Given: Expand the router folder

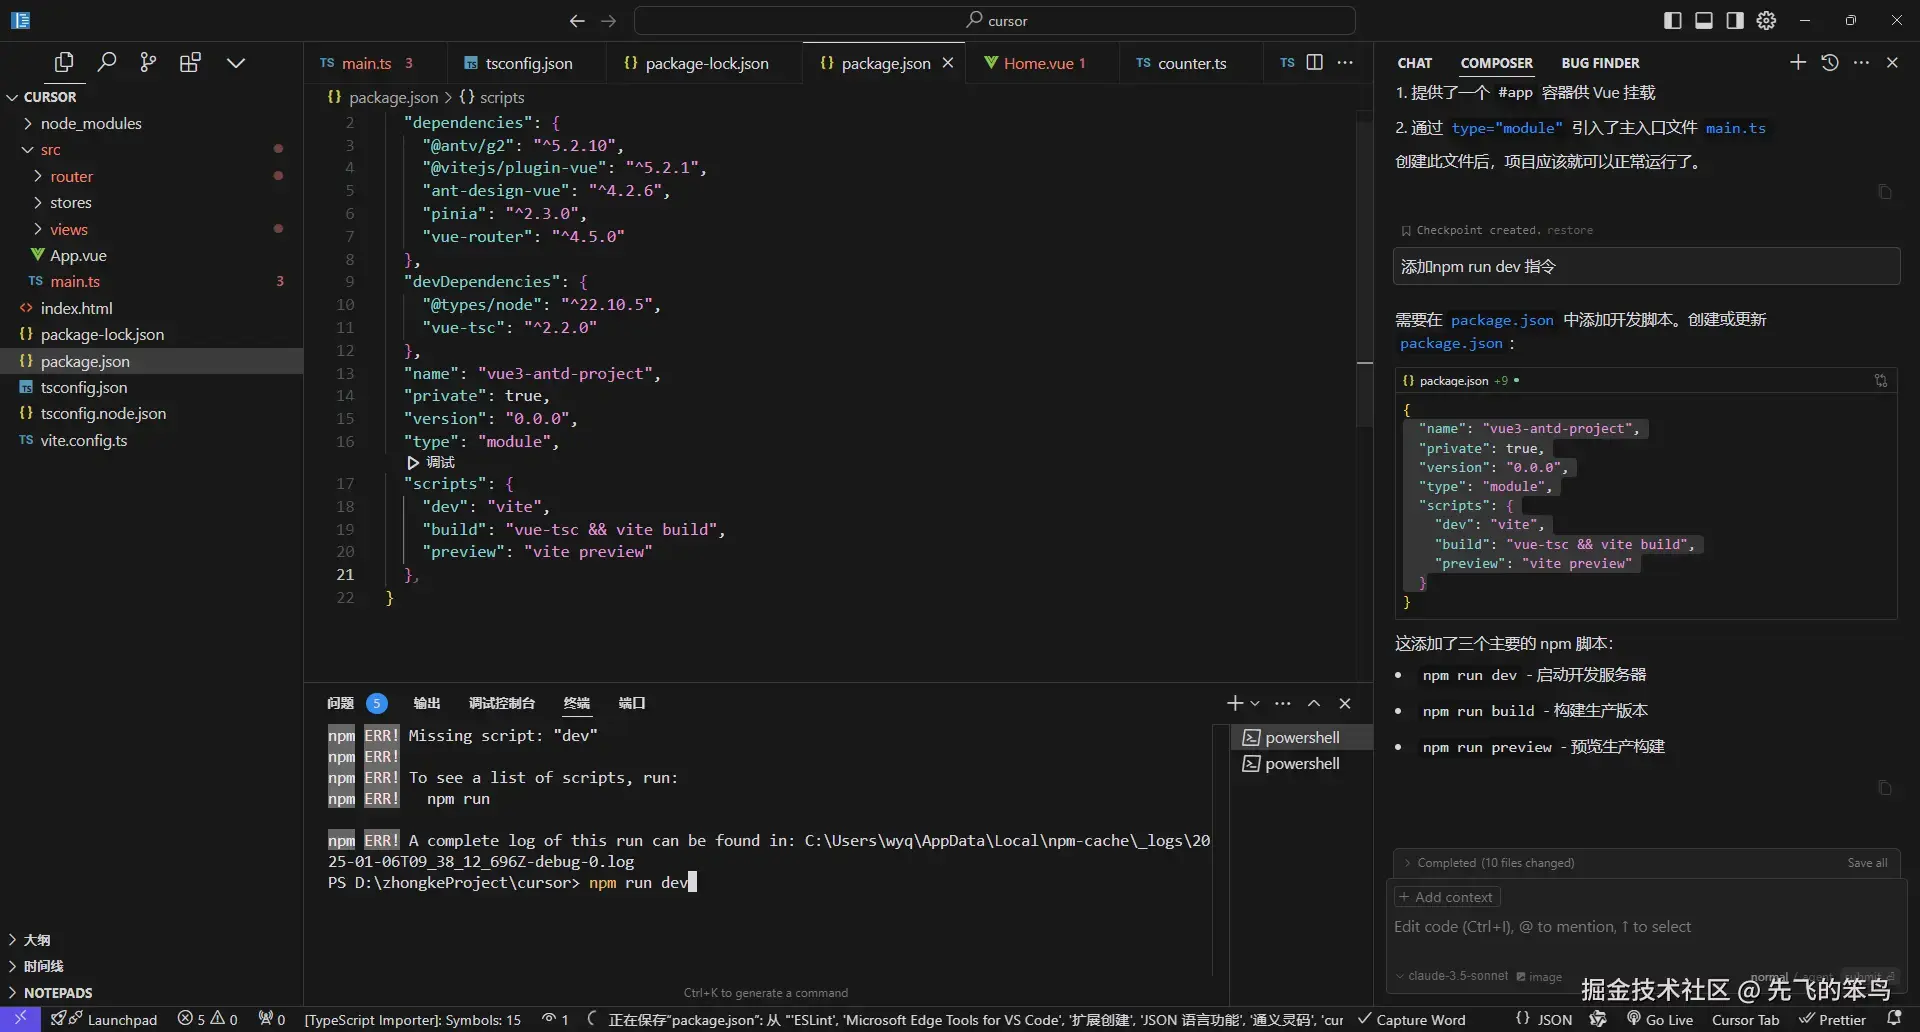Looking at the screenshot, I should coord(71,176).
